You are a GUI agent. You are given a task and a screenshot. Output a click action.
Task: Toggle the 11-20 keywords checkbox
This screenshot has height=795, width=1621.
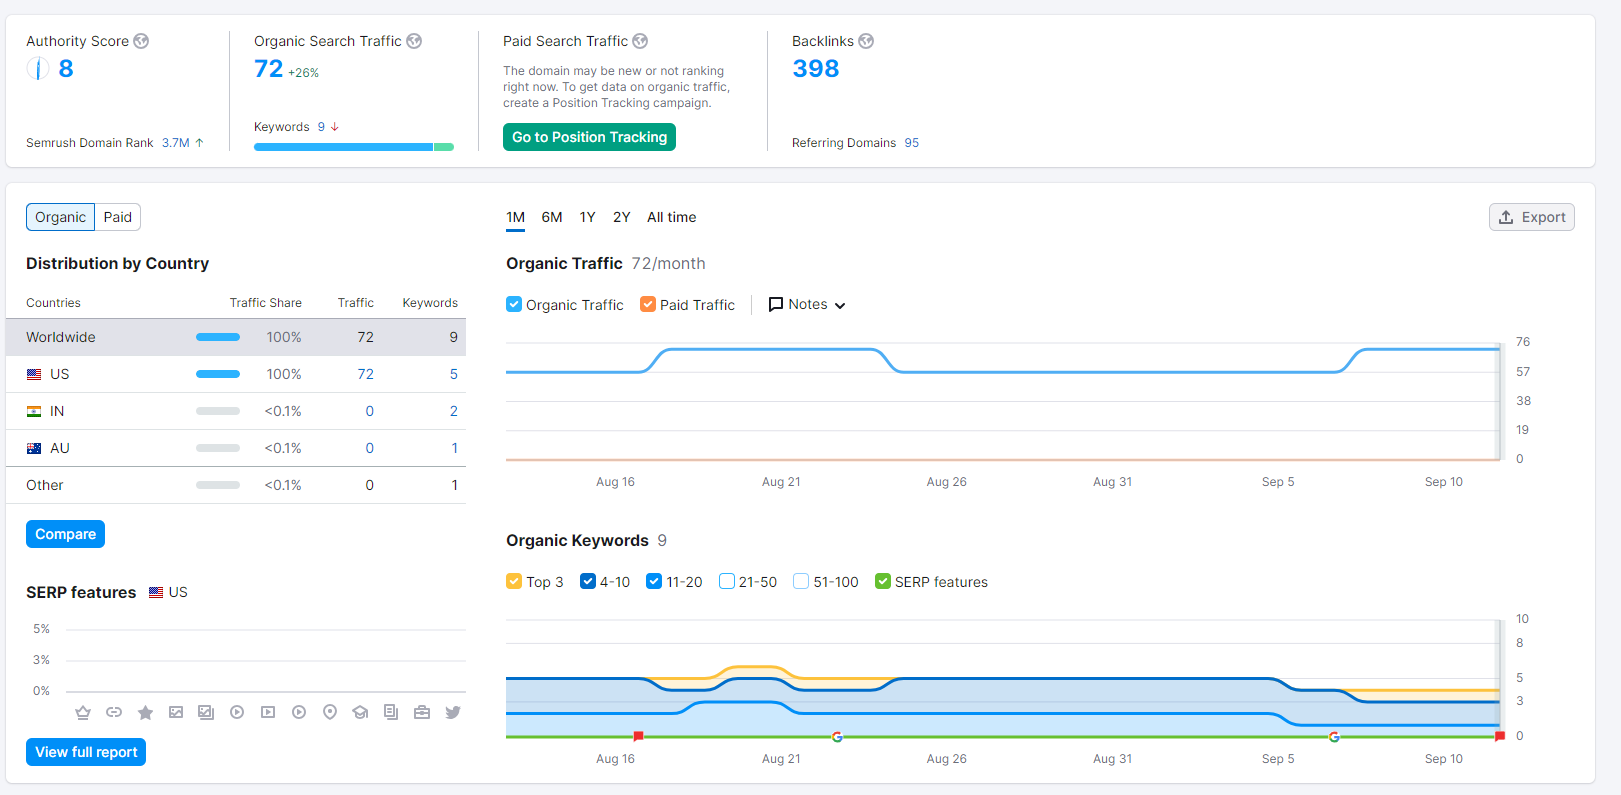click(x=654, y=581)
